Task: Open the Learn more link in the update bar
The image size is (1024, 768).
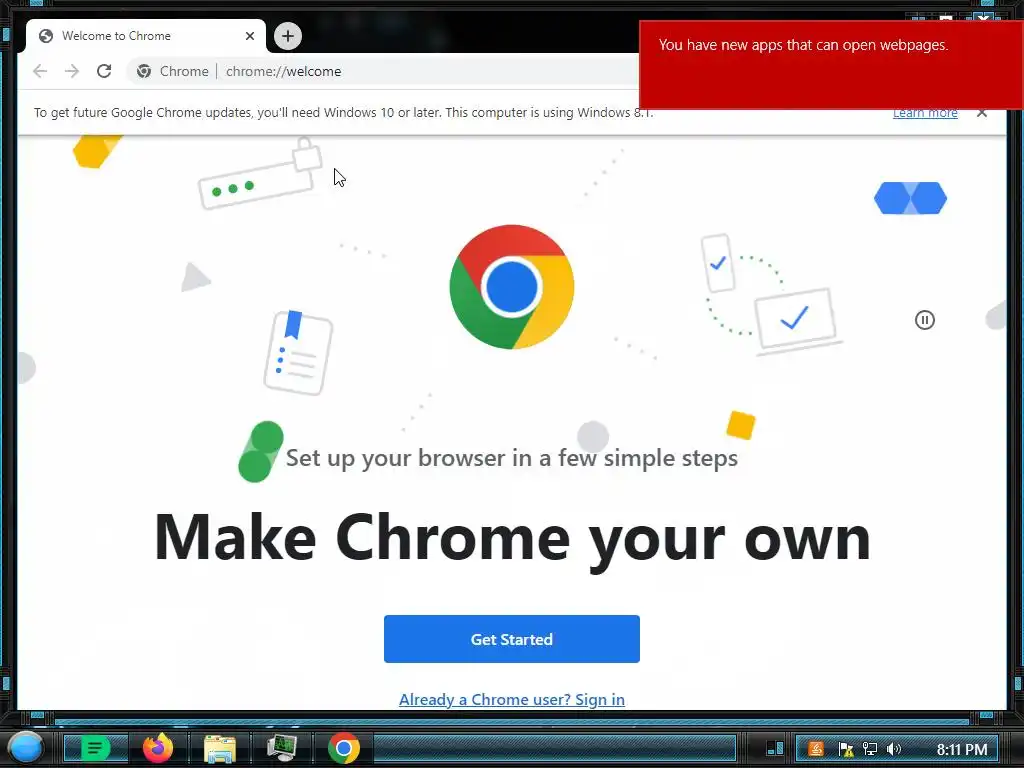Action: (x=925, y=114)
